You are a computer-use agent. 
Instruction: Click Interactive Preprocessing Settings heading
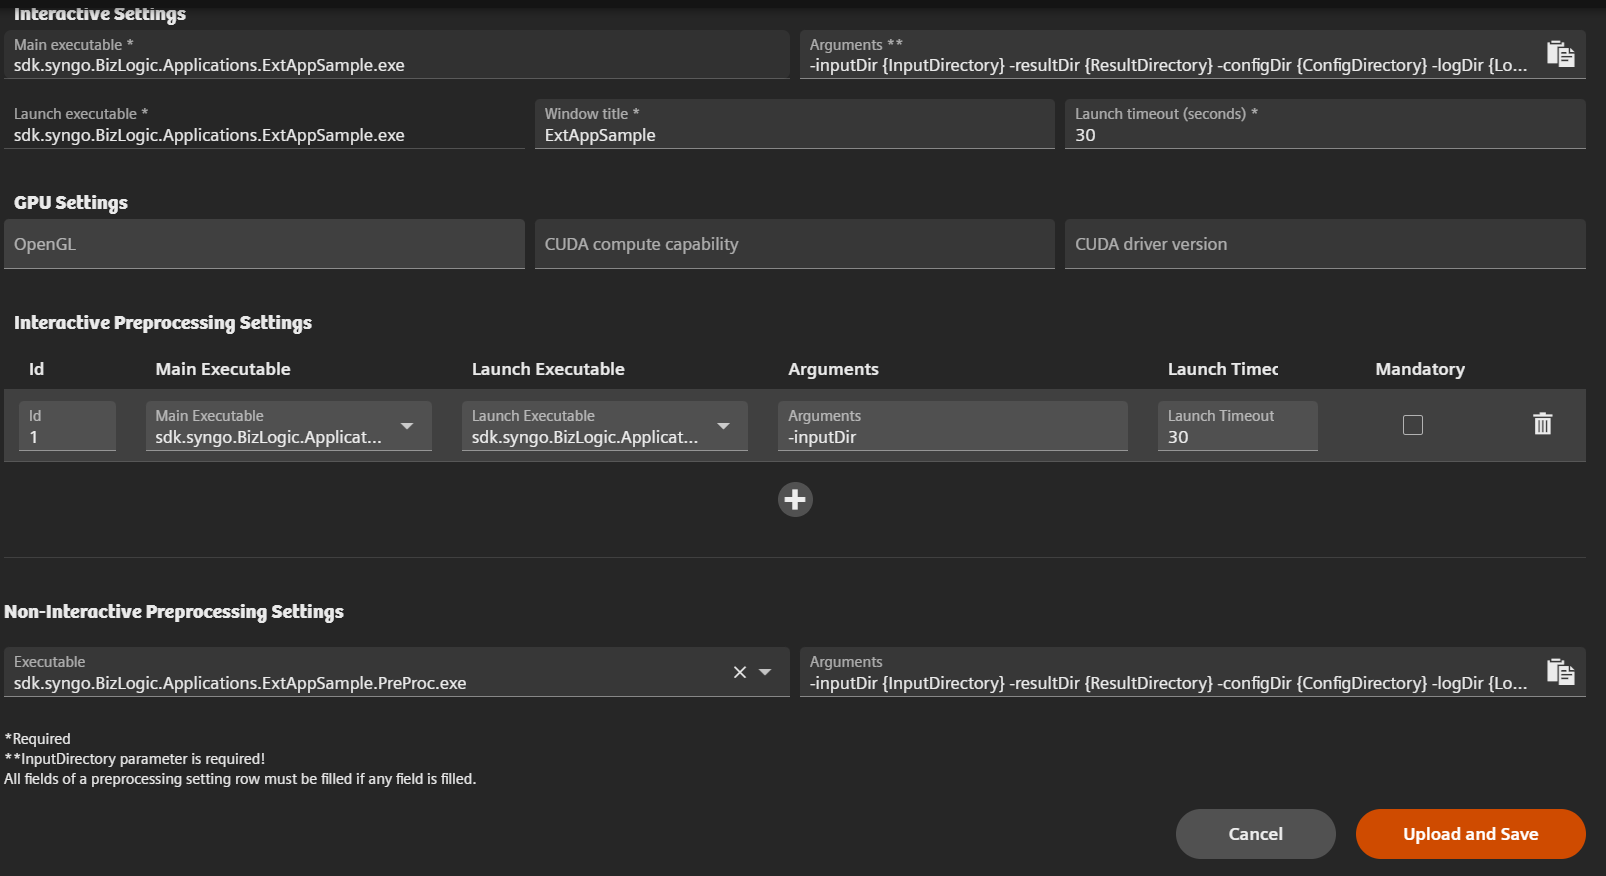pyautogui.click(x=163, y=322)
